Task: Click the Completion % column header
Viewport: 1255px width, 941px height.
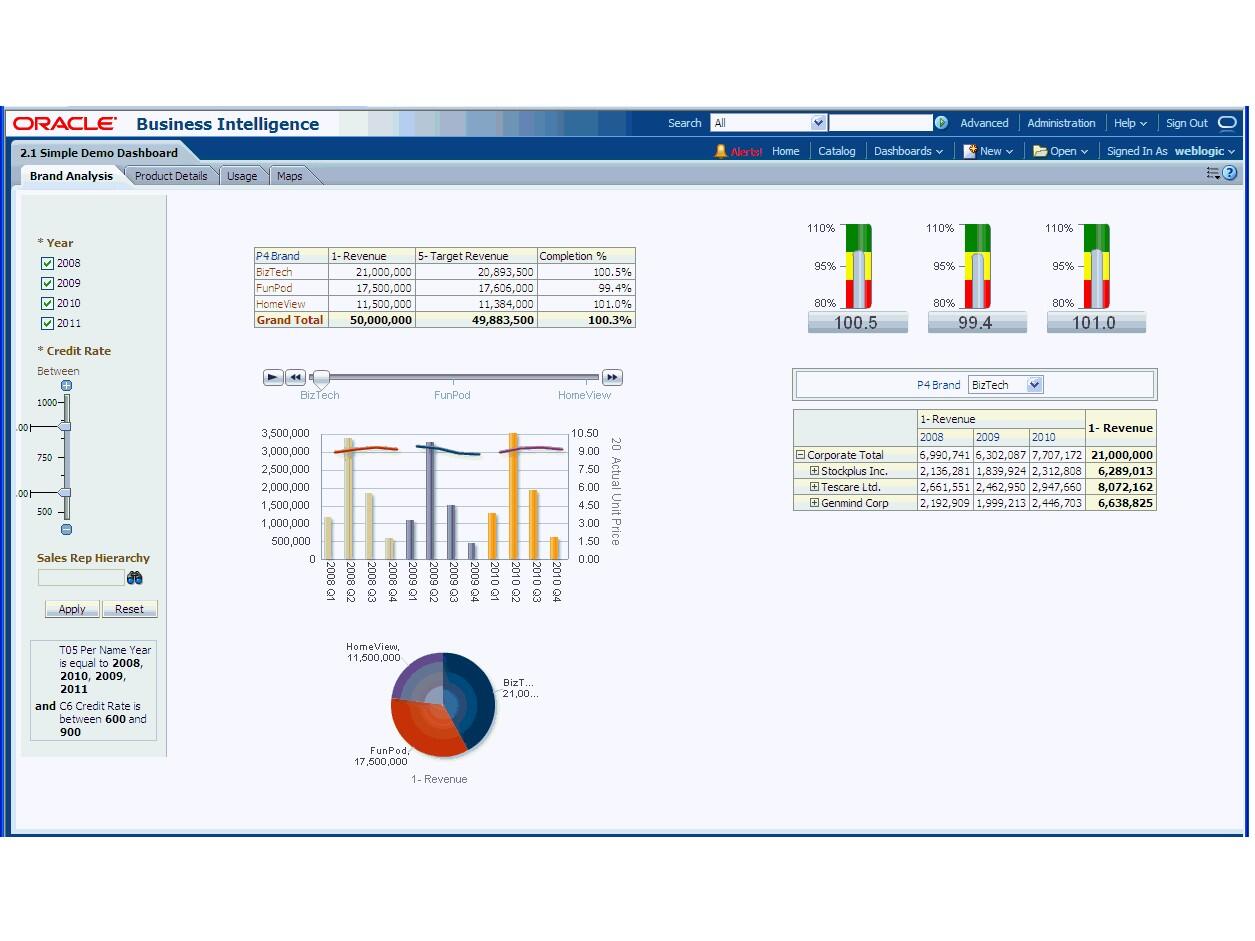Action: click(x=586, y=256)
